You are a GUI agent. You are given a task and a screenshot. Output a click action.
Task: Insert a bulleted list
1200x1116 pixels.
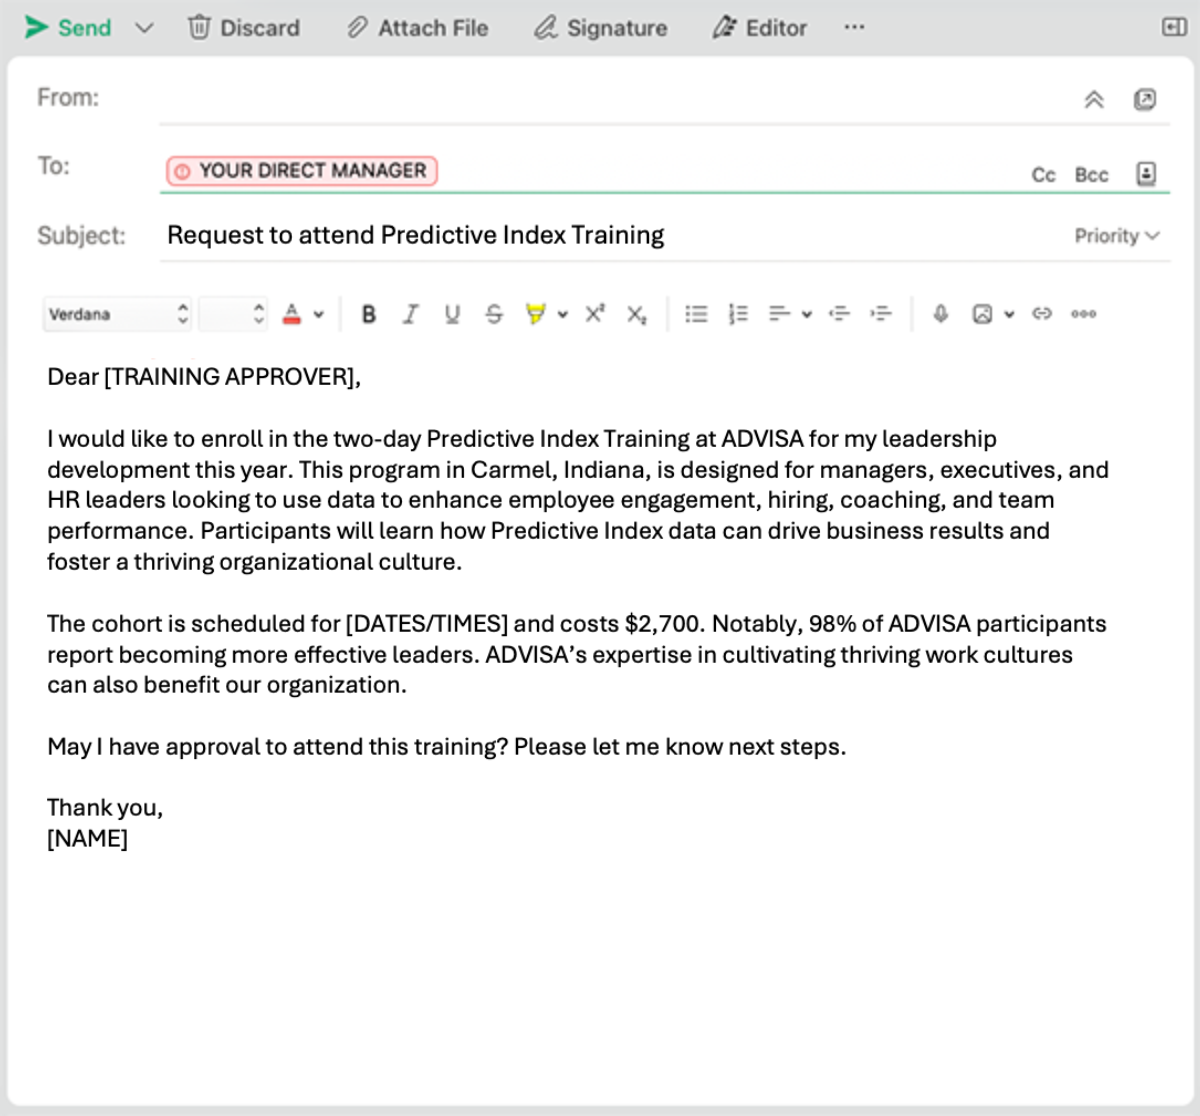point(696,314)
